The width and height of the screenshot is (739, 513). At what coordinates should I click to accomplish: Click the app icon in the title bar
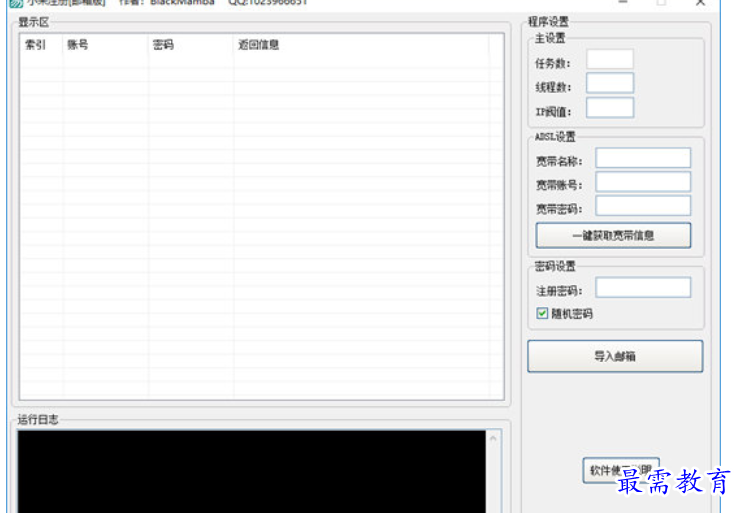(x=16, y=3)
